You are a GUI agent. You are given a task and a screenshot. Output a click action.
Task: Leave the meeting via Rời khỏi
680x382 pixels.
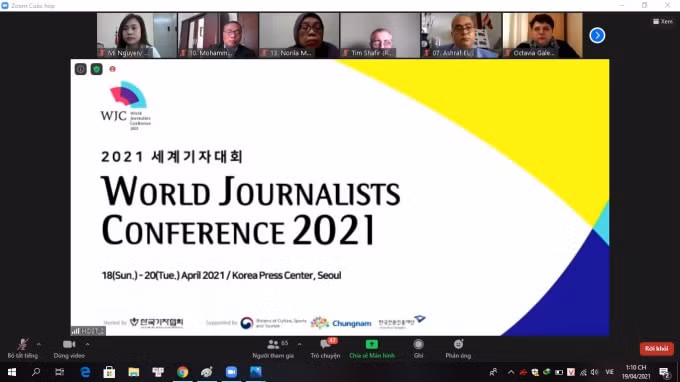[656, 349]
